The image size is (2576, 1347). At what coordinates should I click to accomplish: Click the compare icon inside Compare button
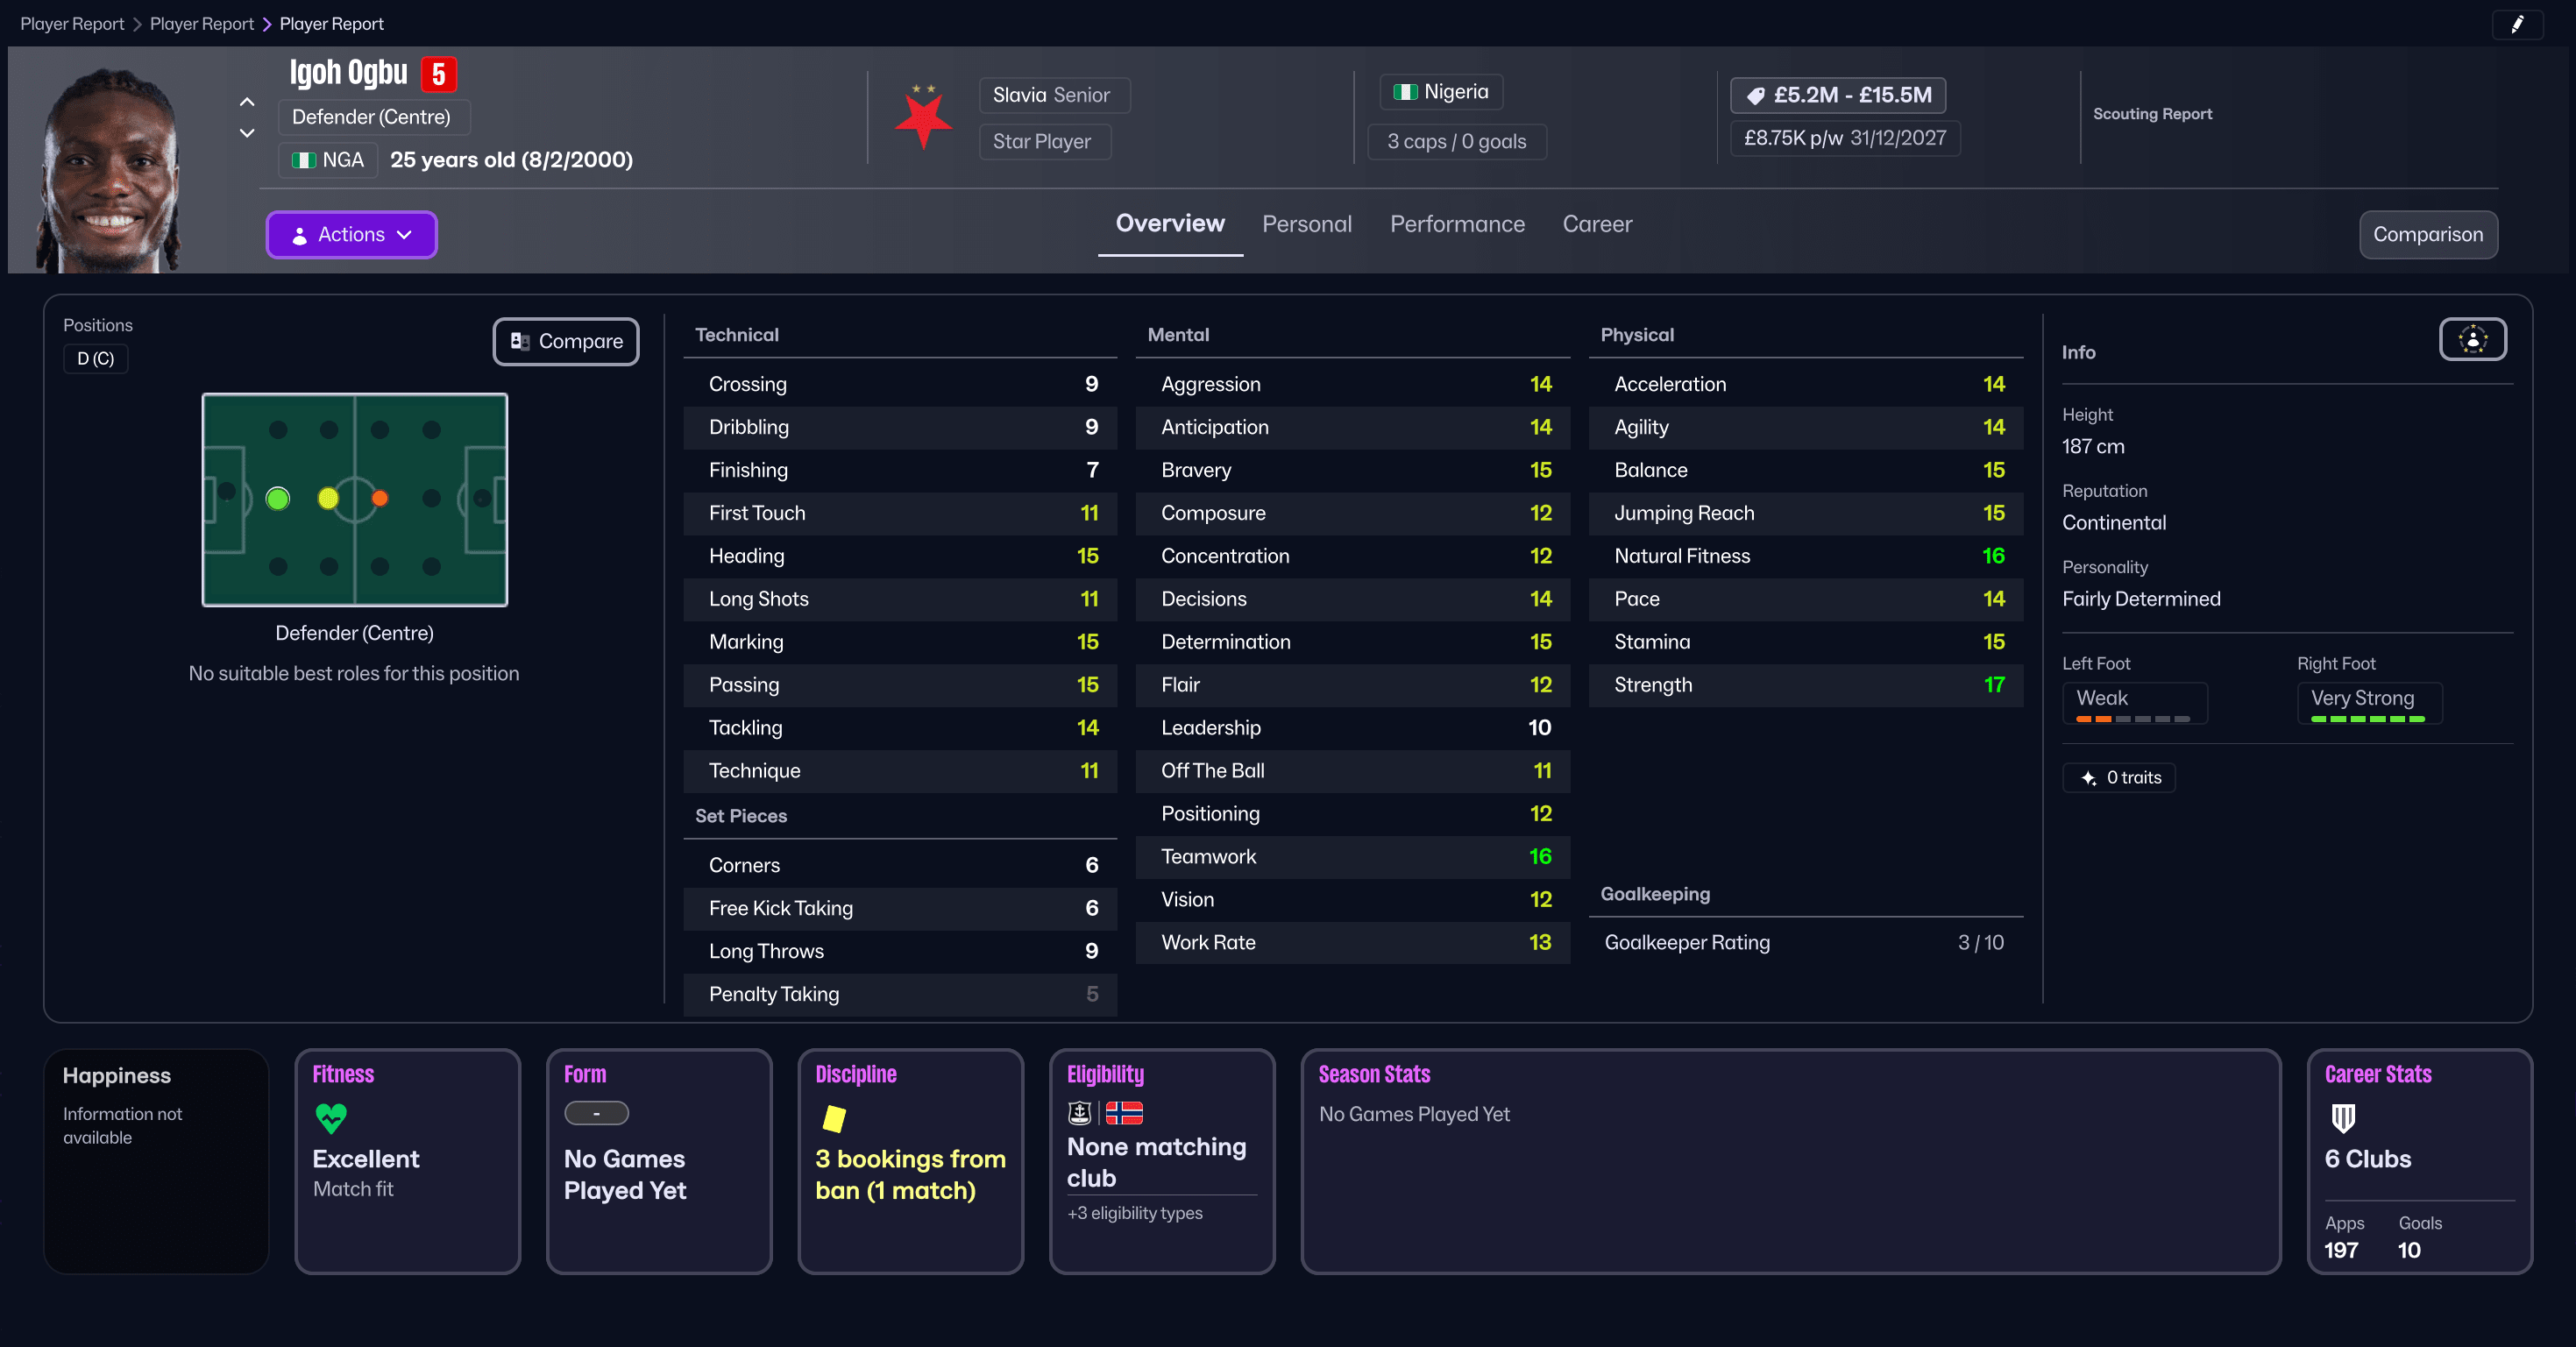[x=521, y=341]
